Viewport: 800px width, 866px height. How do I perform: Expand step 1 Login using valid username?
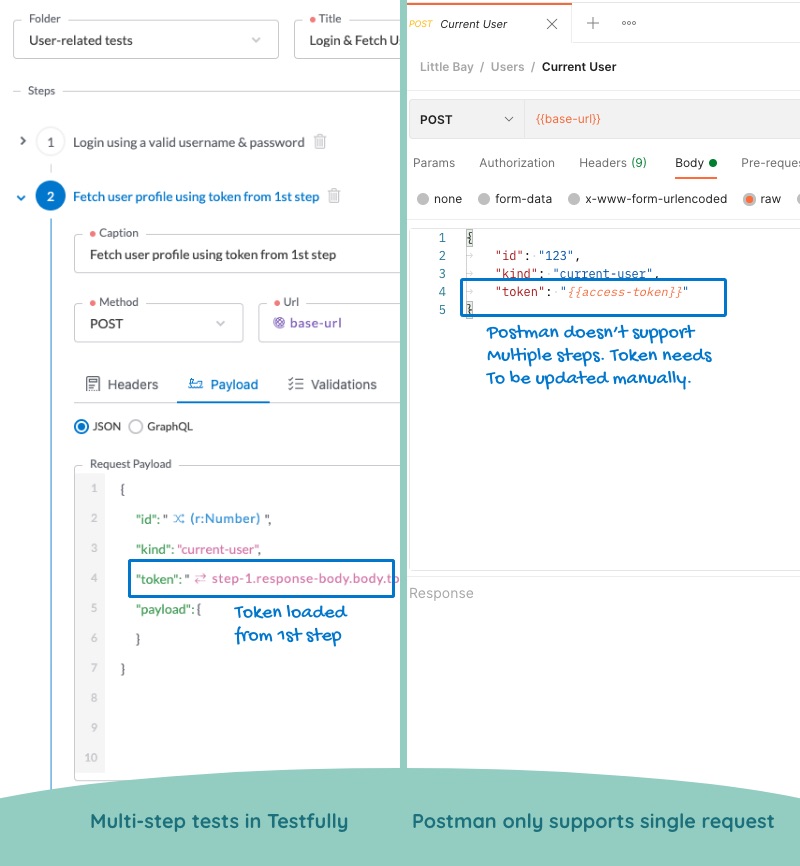click(x=23, y=141)
